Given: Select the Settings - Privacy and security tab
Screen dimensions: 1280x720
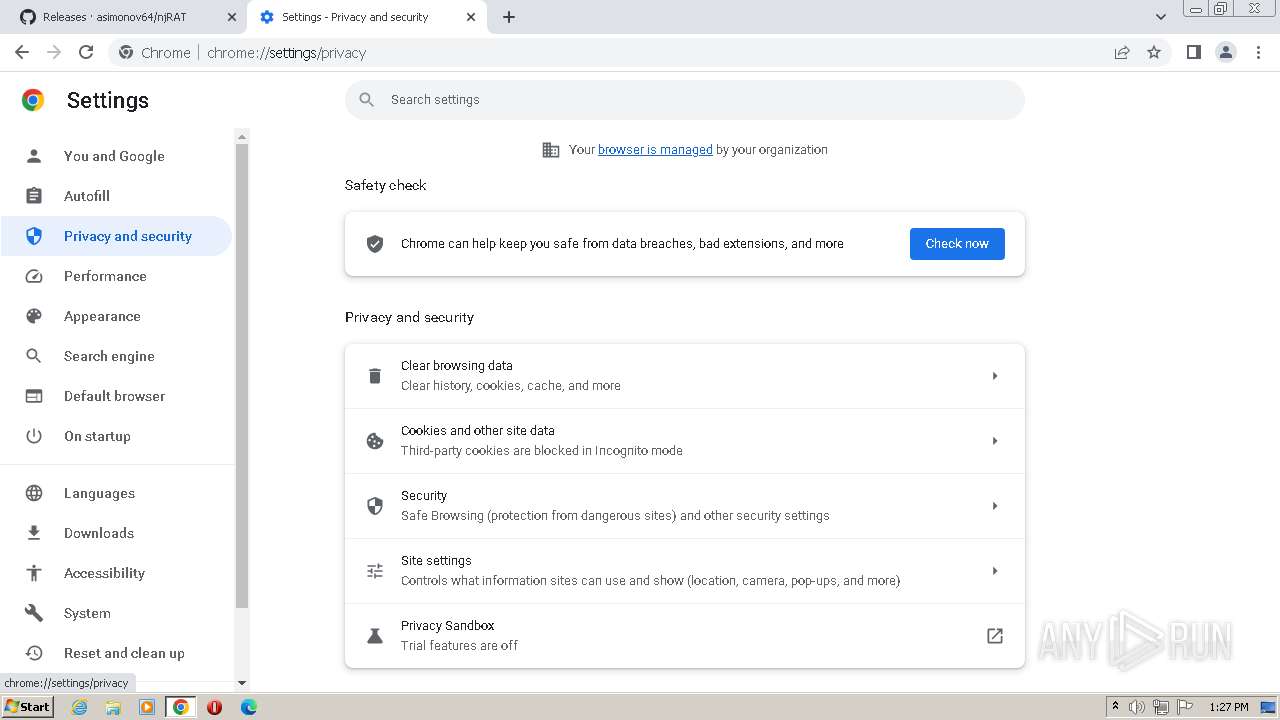Looking at the screenshot, I should [x=366, y=17].
